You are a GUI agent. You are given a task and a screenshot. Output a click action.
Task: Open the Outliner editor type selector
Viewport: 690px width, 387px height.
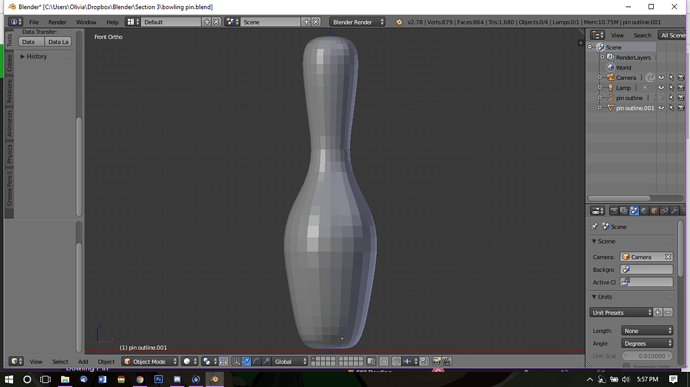pos(597,35)
